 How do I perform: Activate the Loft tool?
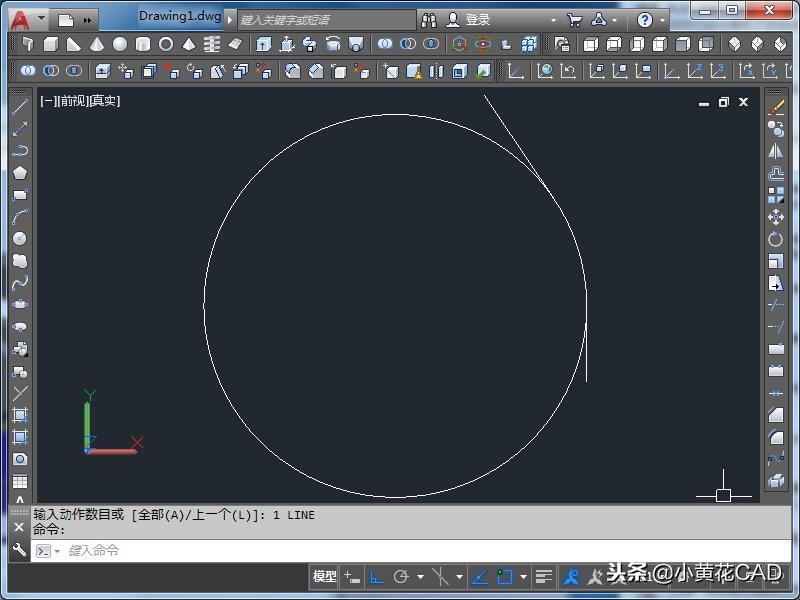pyautogui.click(x=356, y=44)
